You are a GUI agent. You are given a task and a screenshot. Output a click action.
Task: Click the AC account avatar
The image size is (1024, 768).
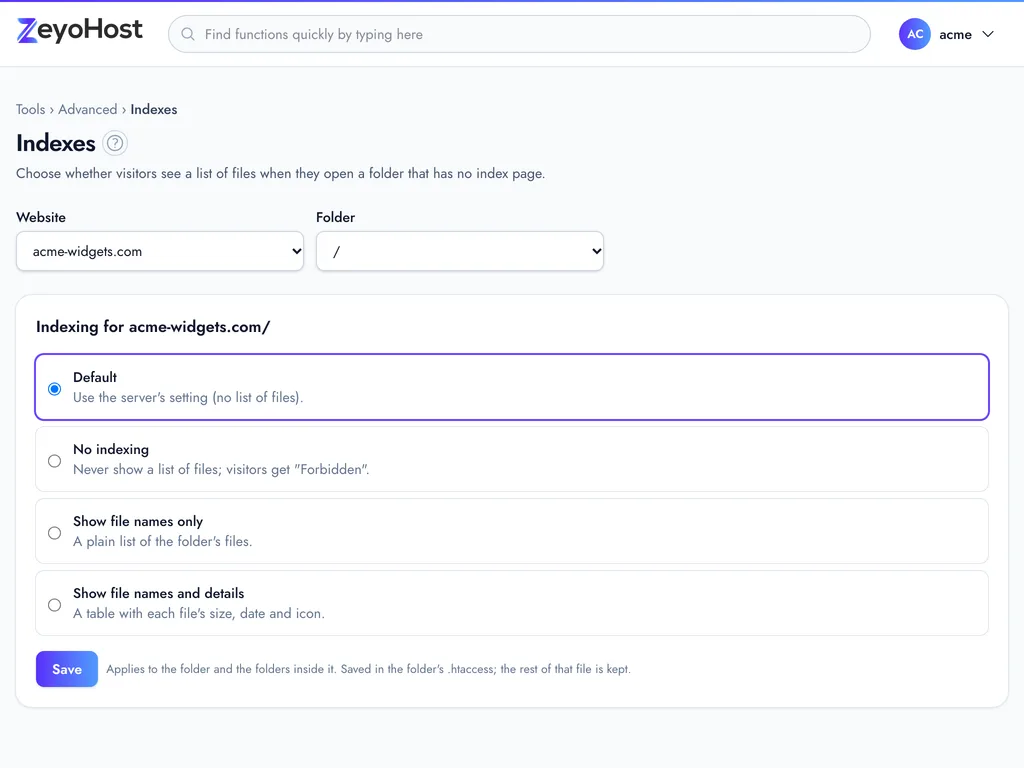click(914, 34)
